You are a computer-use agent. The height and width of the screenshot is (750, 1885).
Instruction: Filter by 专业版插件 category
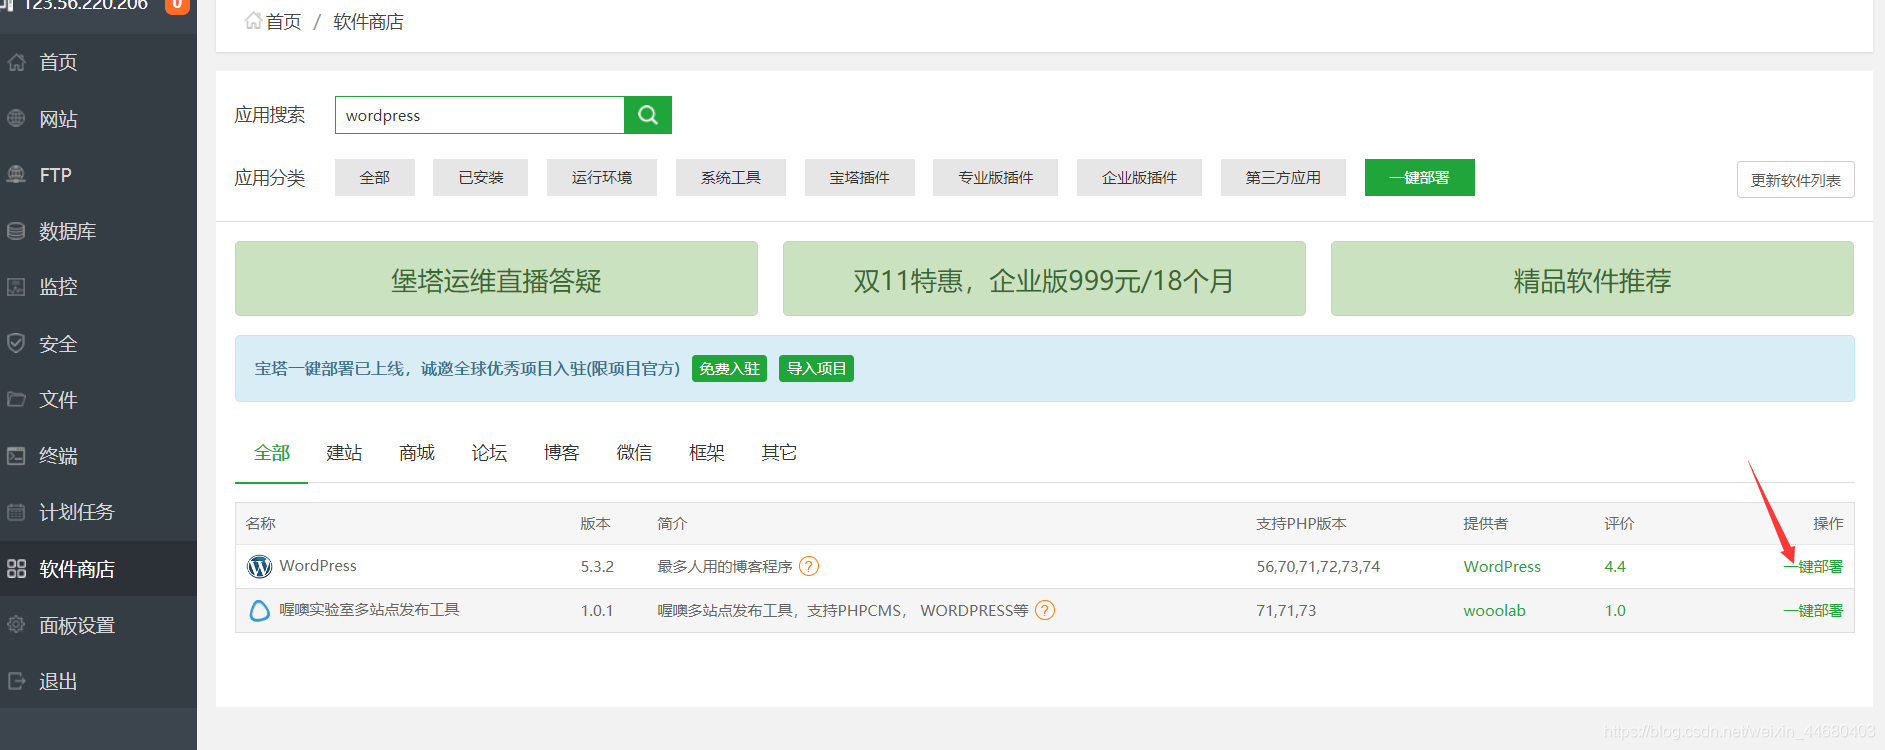(996, 177)
